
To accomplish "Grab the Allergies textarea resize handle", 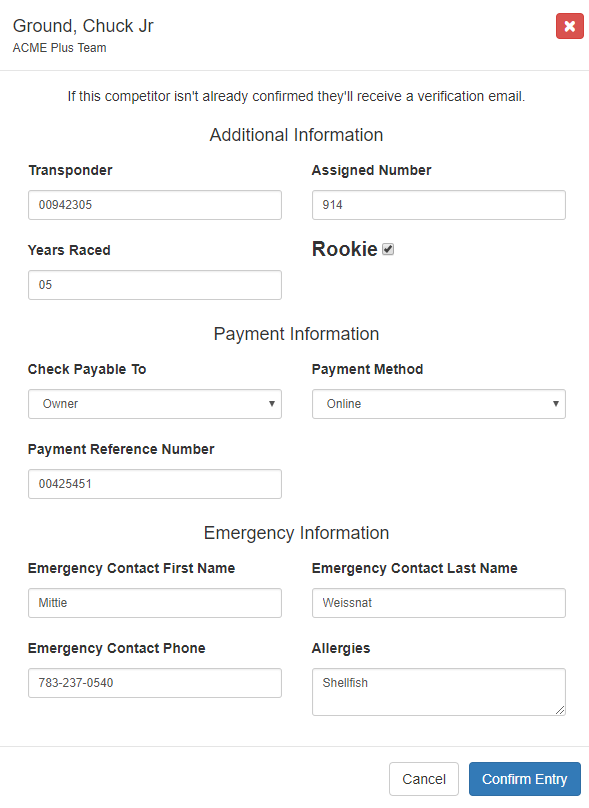I will point(560,710).
